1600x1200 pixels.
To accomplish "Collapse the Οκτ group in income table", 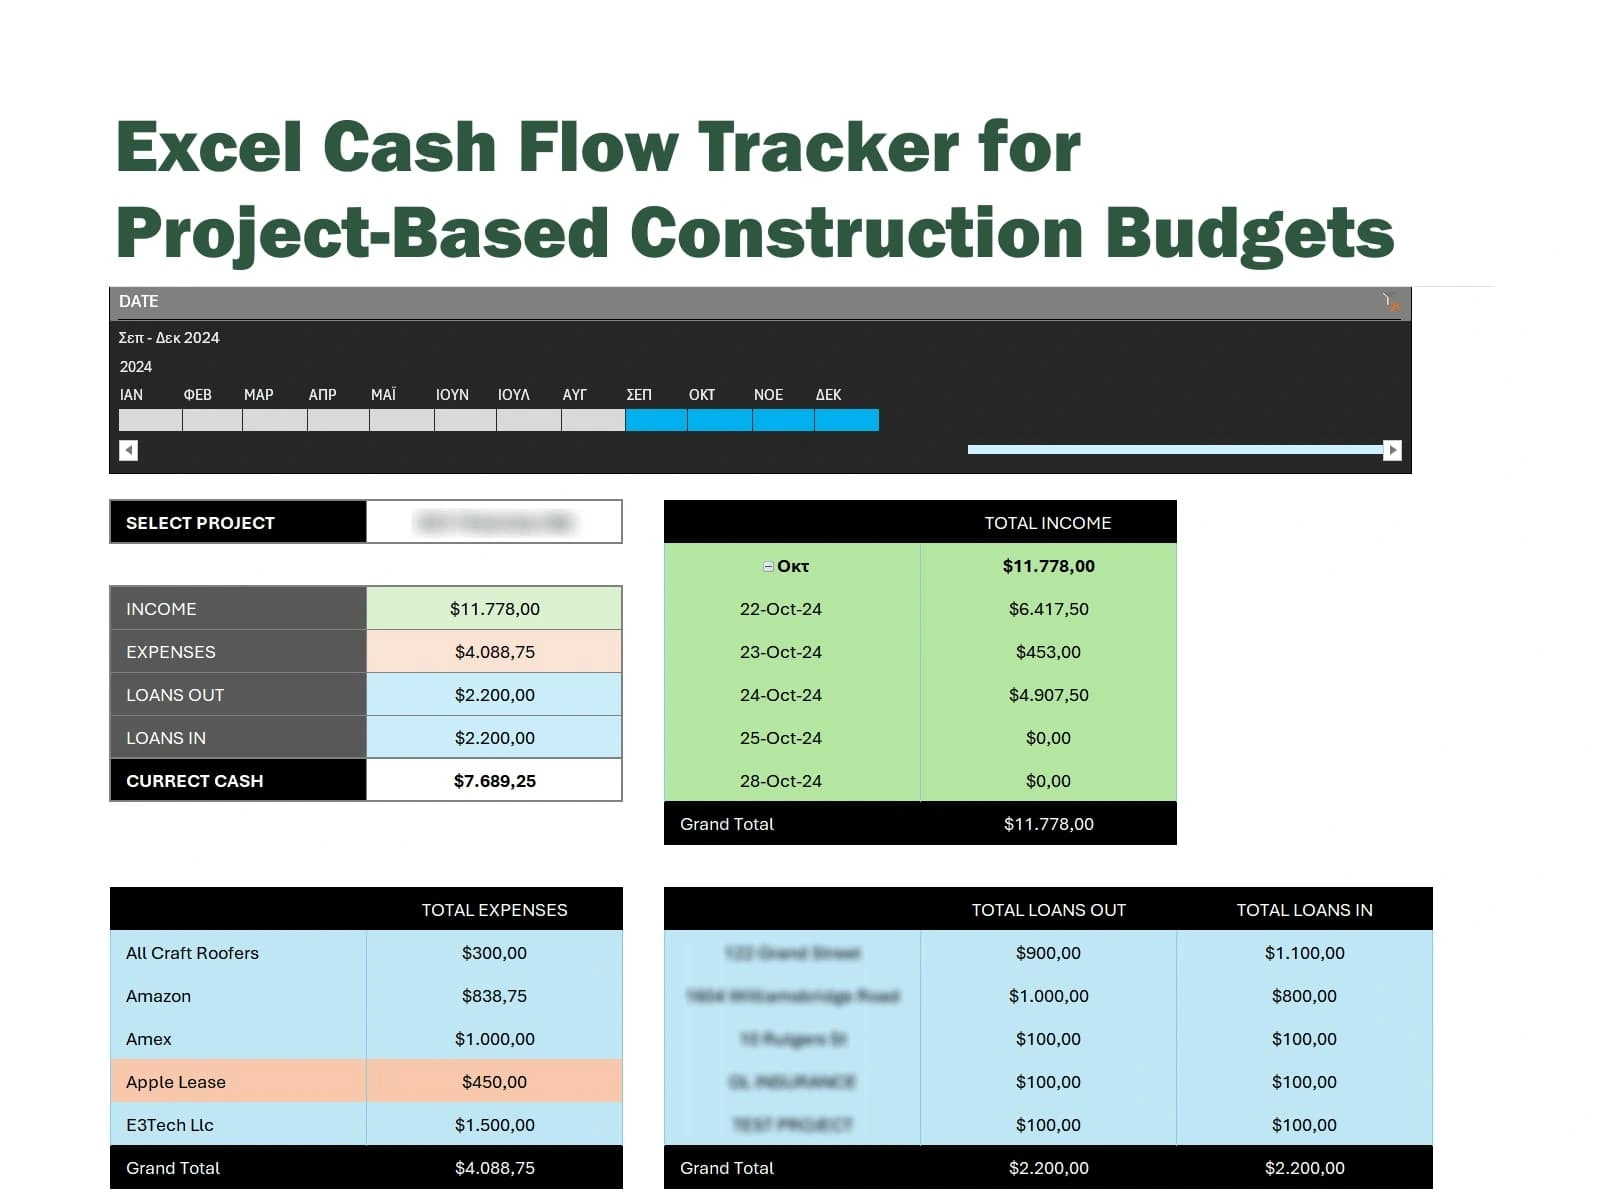I will point(768,566).
